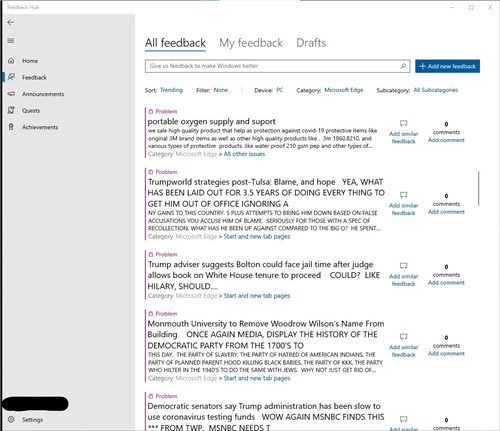
Task: Open the Filter None dropdown
Action: [221, 90]
